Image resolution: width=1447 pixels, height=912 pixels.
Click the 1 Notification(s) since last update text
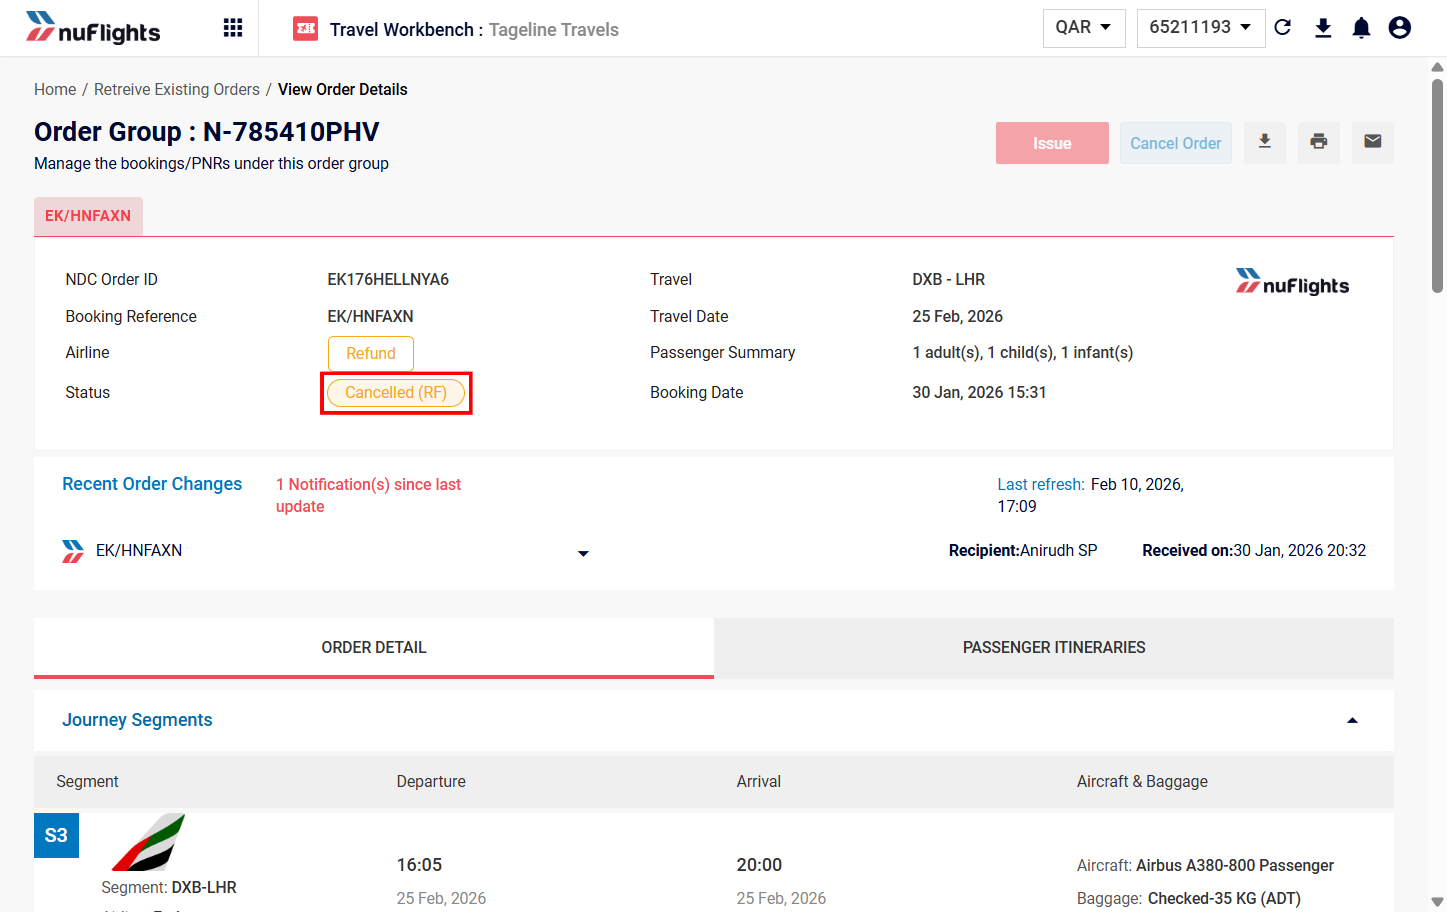point(368,495)
